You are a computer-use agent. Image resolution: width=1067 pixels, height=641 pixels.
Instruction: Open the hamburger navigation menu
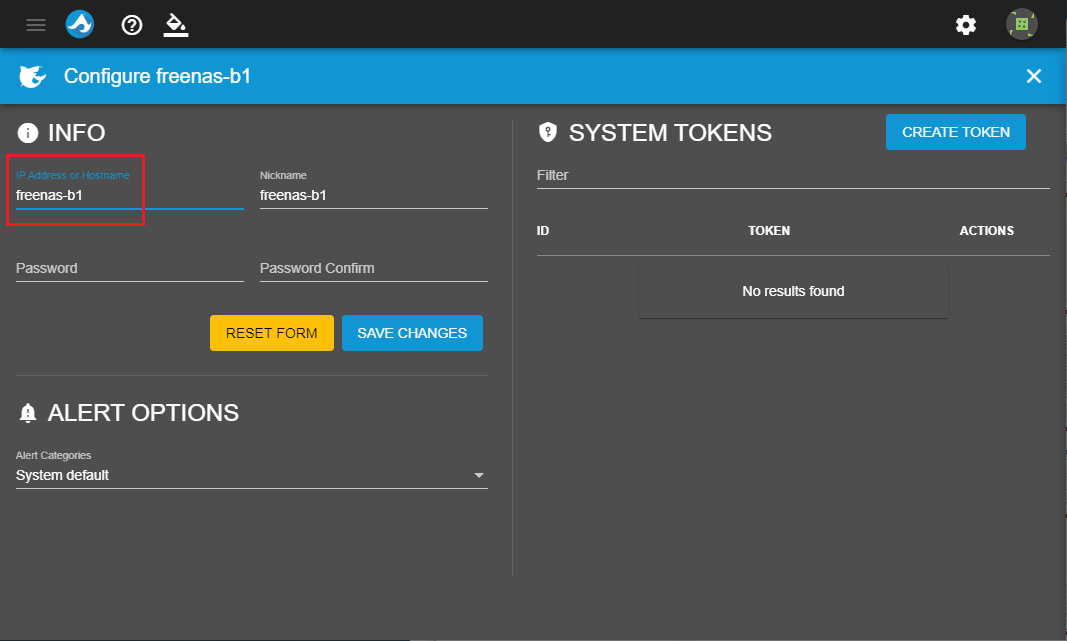point(36,25)
